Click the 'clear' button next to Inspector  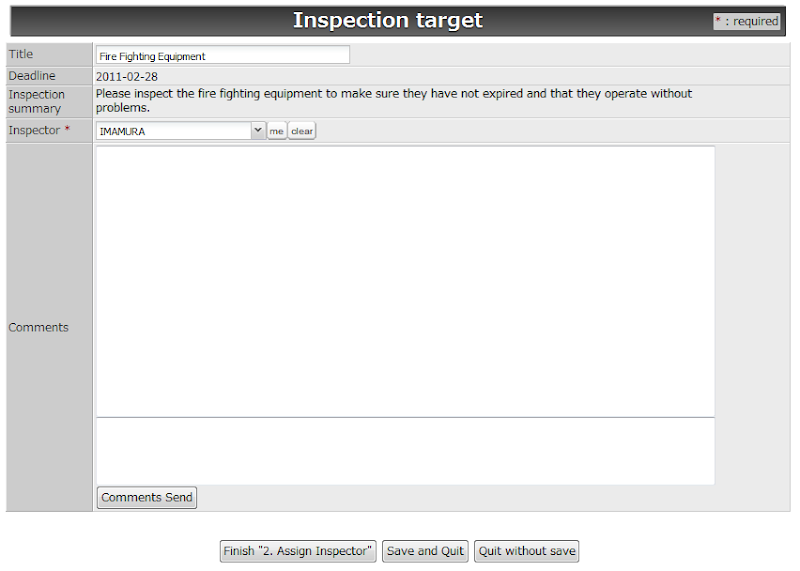(302, 131)
